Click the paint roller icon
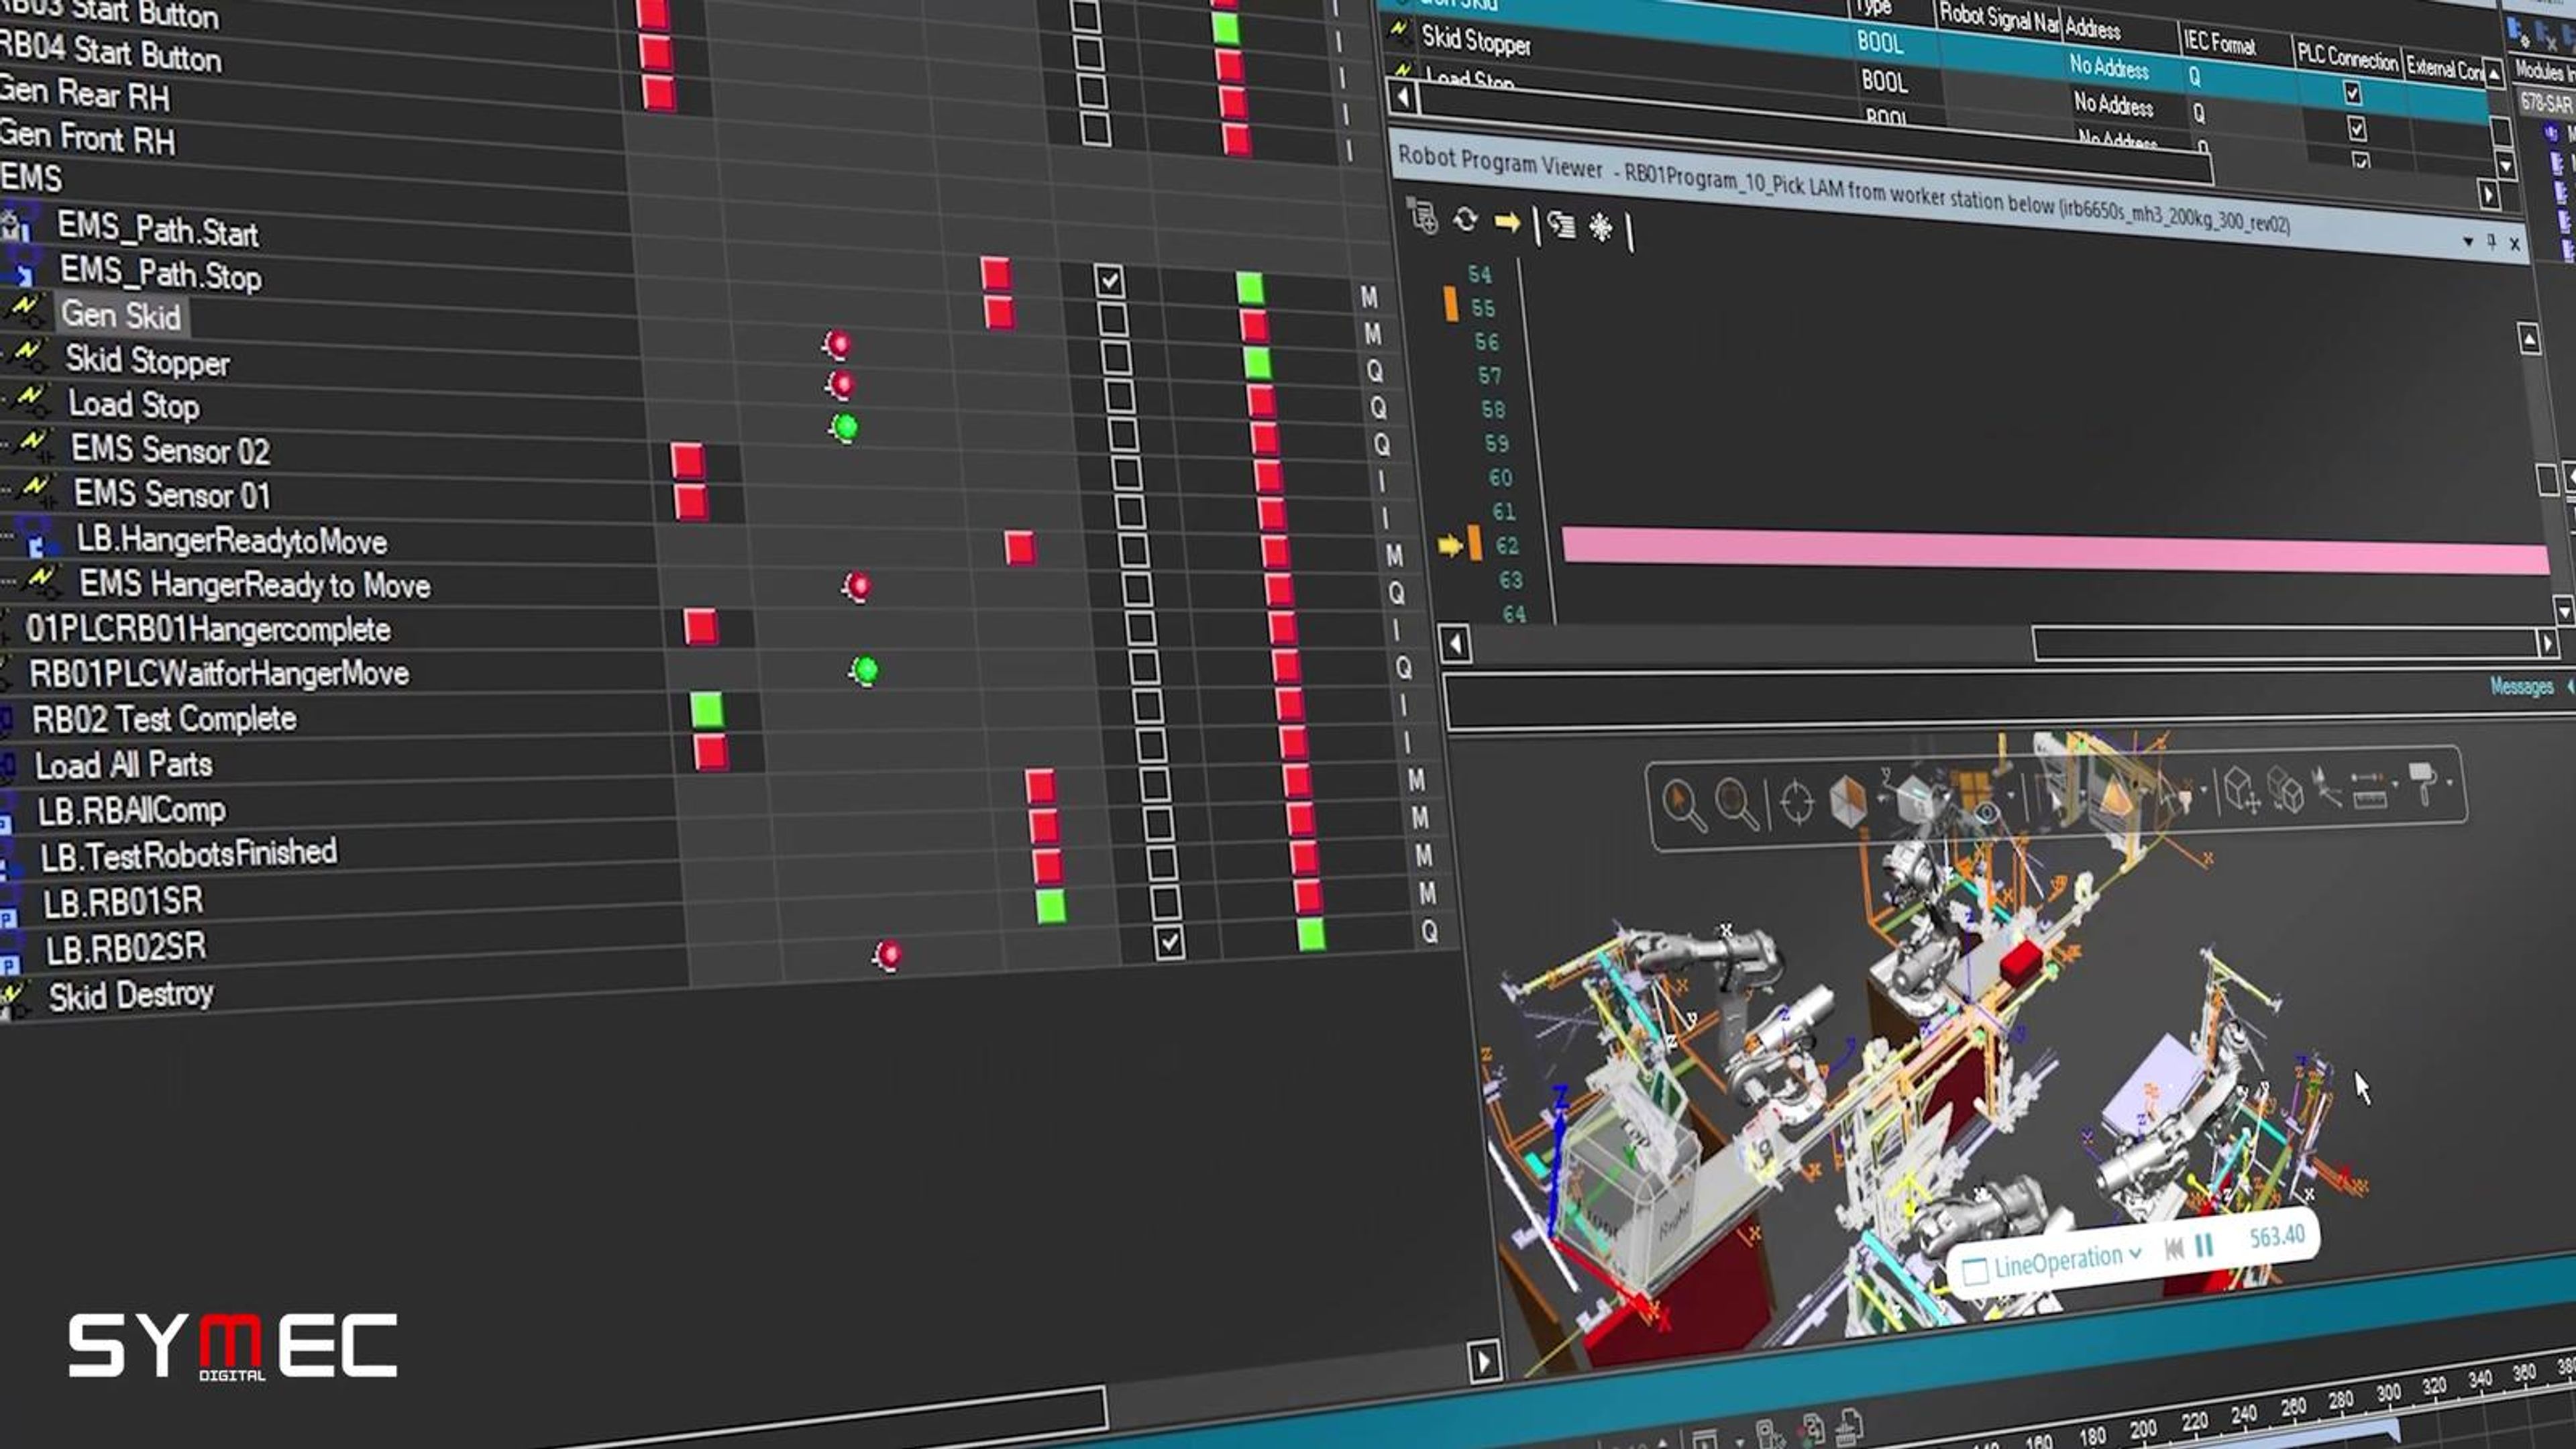The width and height of the screenshot is (2576, 1449). pyautogui.click(x=2425, y=784)
